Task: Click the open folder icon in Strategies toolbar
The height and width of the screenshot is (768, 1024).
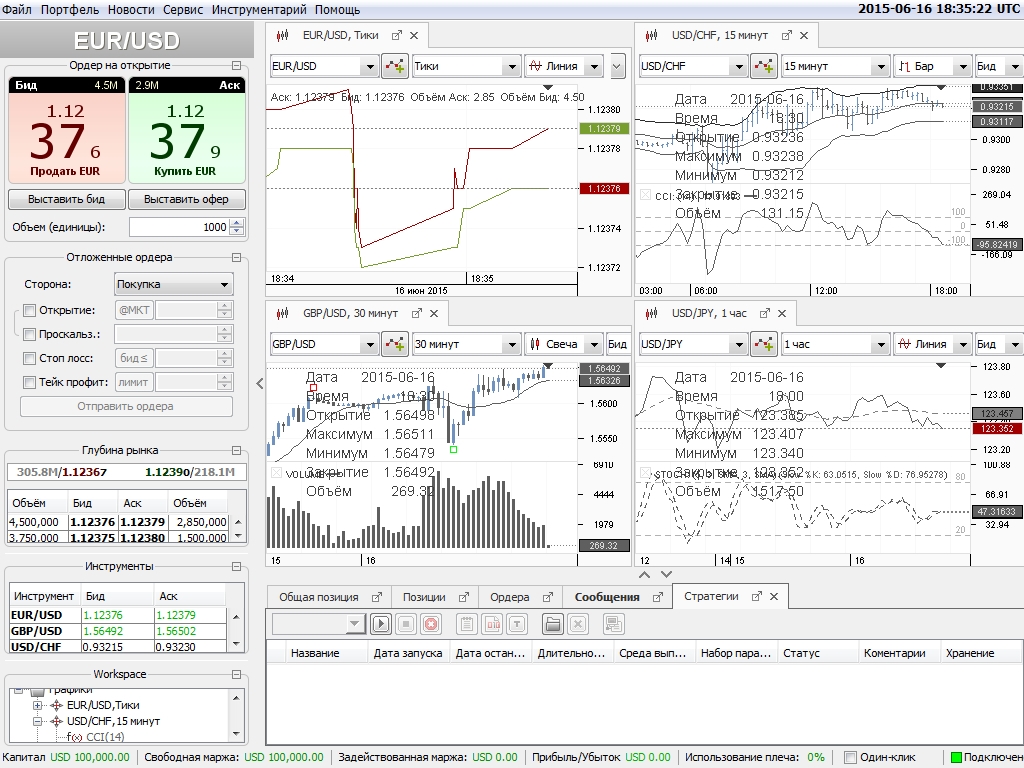Action: coord(553,624)
